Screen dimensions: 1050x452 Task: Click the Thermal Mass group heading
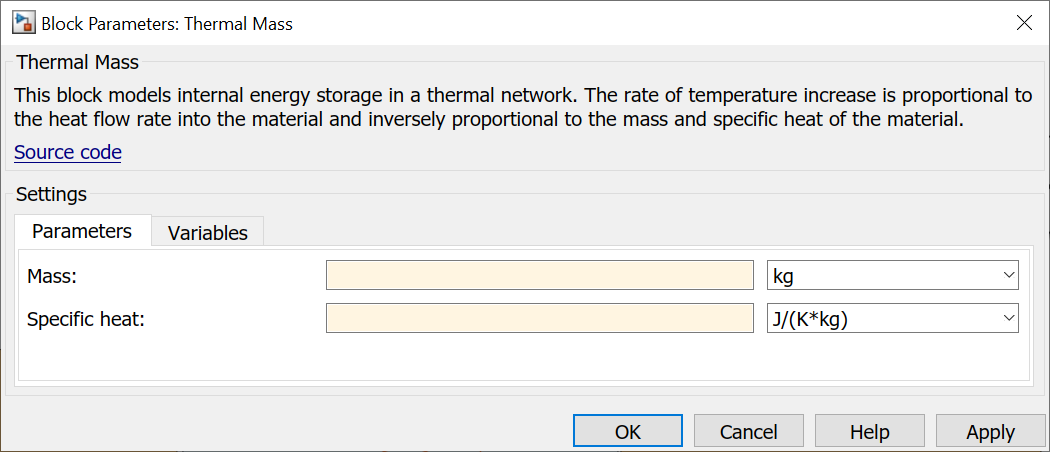[x=78, y=63]
